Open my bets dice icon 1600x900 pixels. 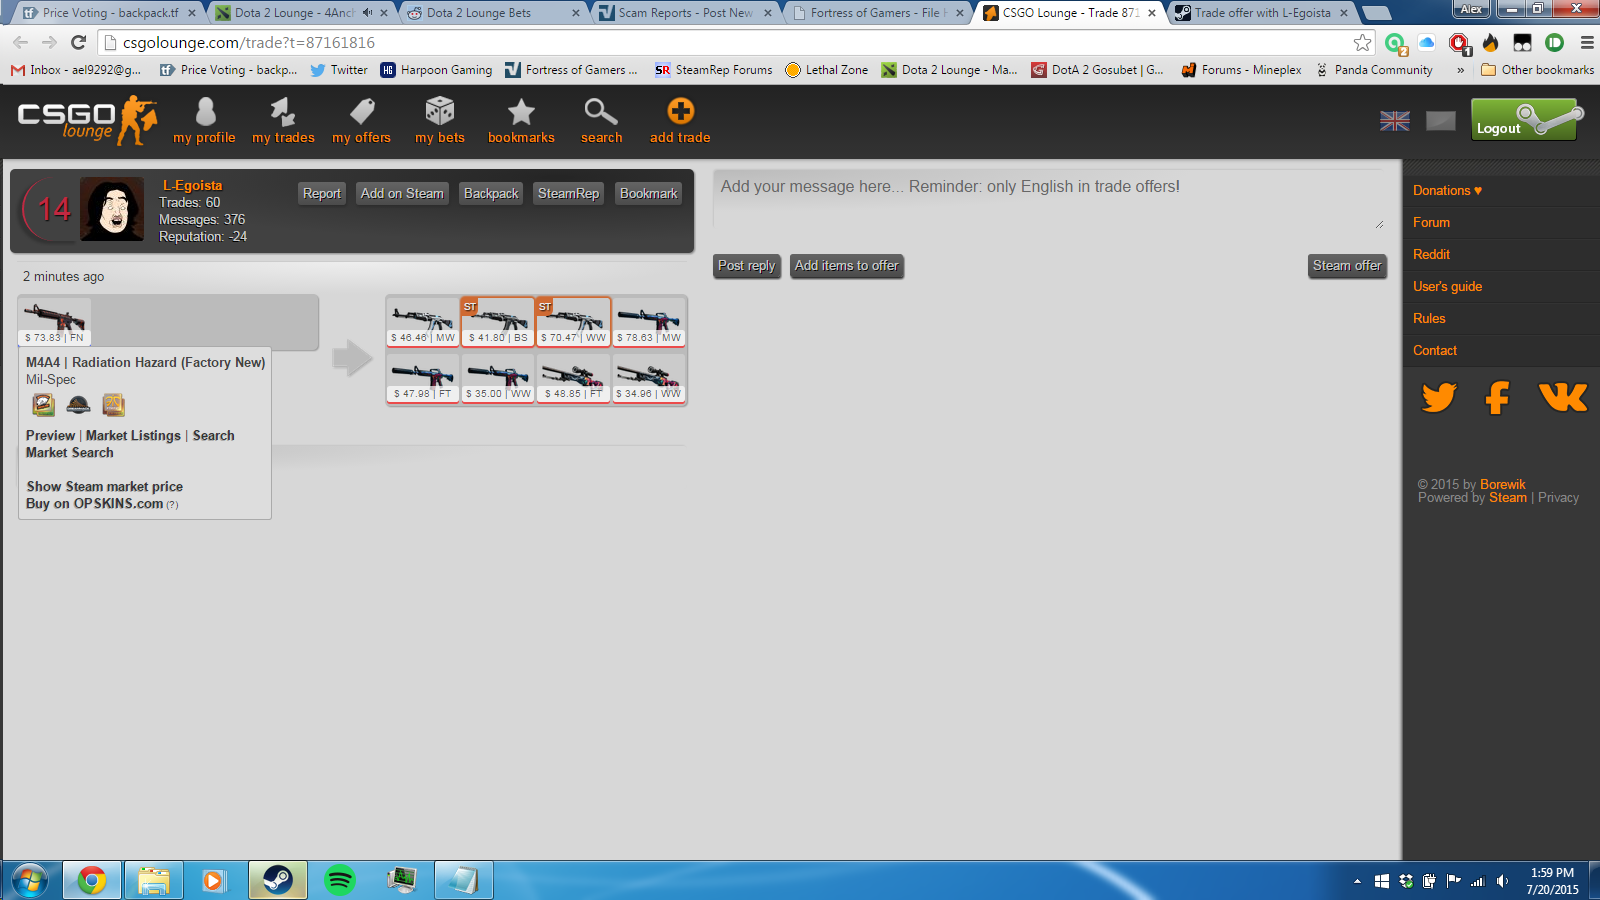440,112
